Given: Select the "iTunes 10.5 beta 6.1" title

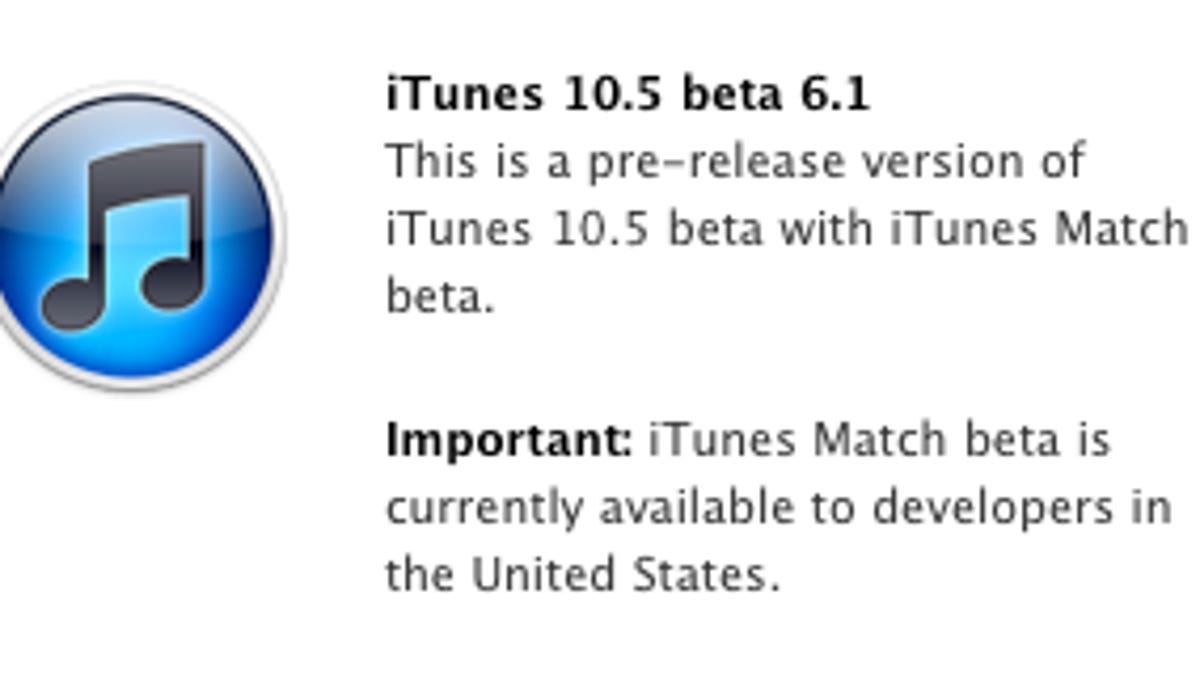Looking at the screenshot, I should [628, 95].
